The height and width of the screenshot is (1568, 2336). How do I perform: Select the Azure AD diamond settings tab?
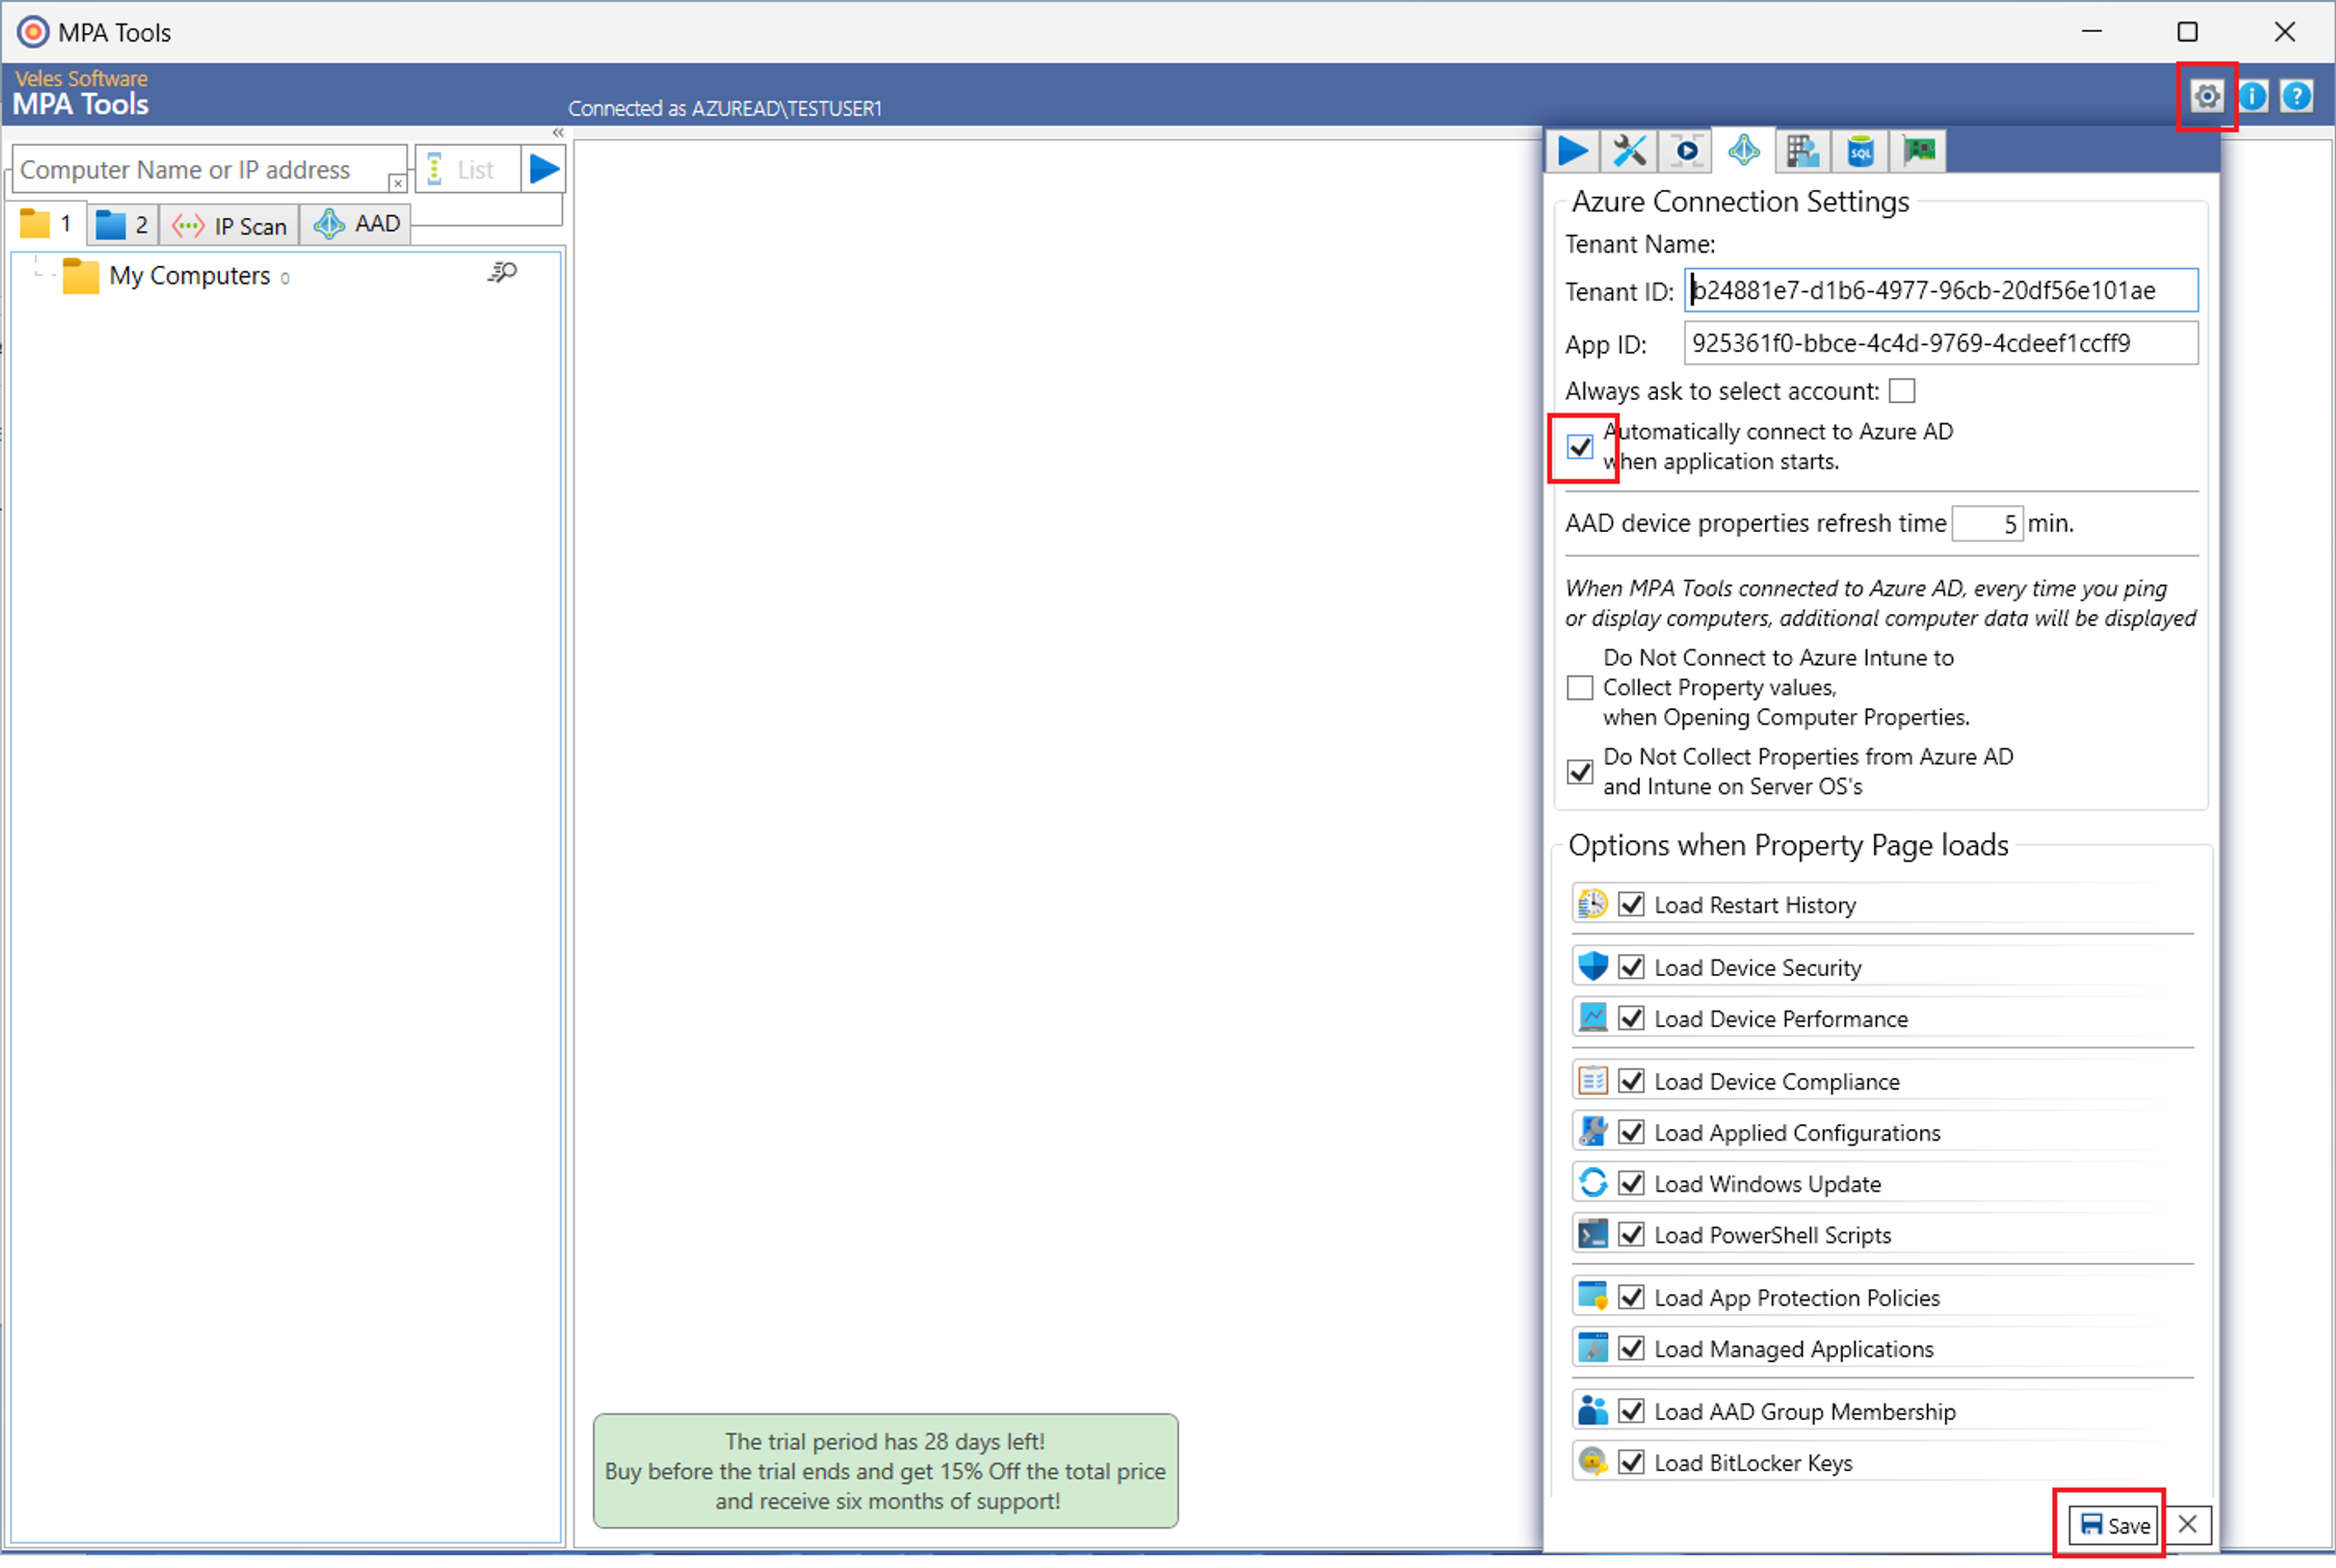click(1743, 151)
